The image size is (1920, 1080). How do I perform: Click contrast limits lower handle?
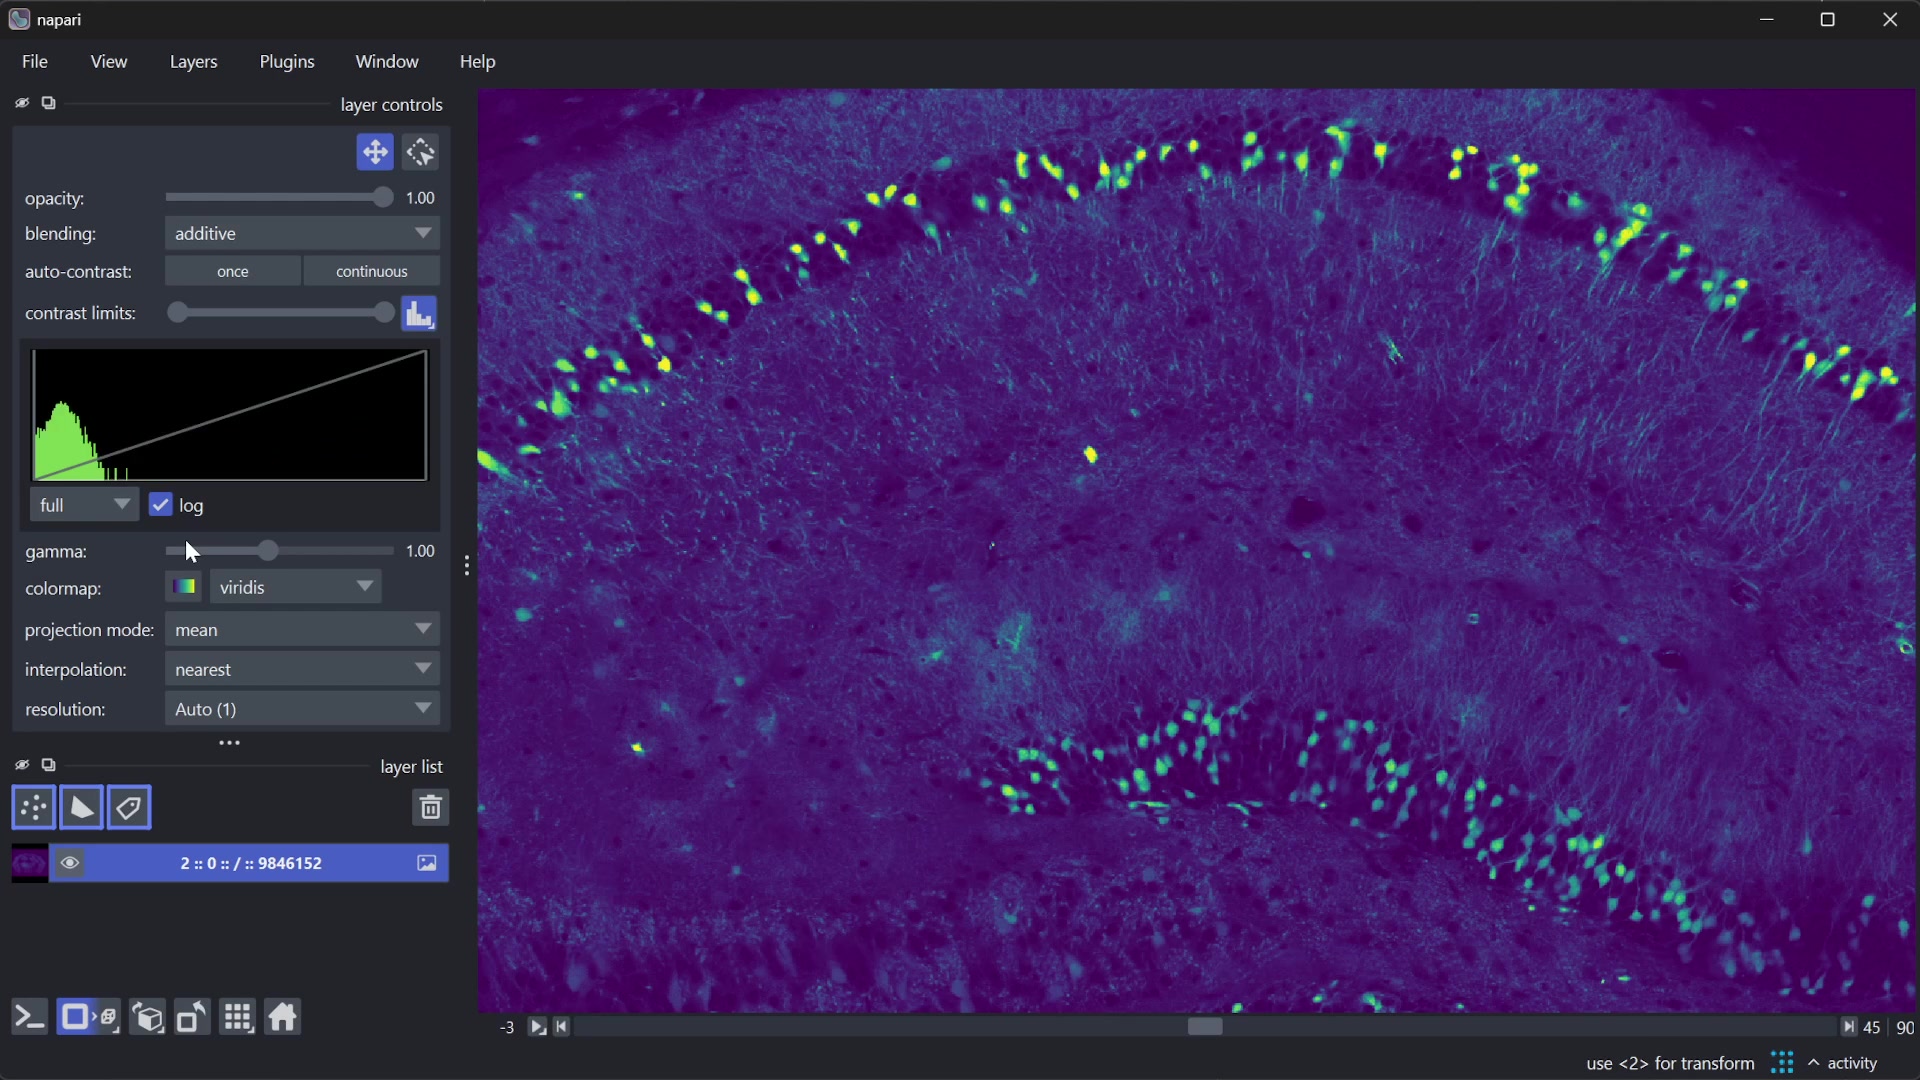click(177, 313)
